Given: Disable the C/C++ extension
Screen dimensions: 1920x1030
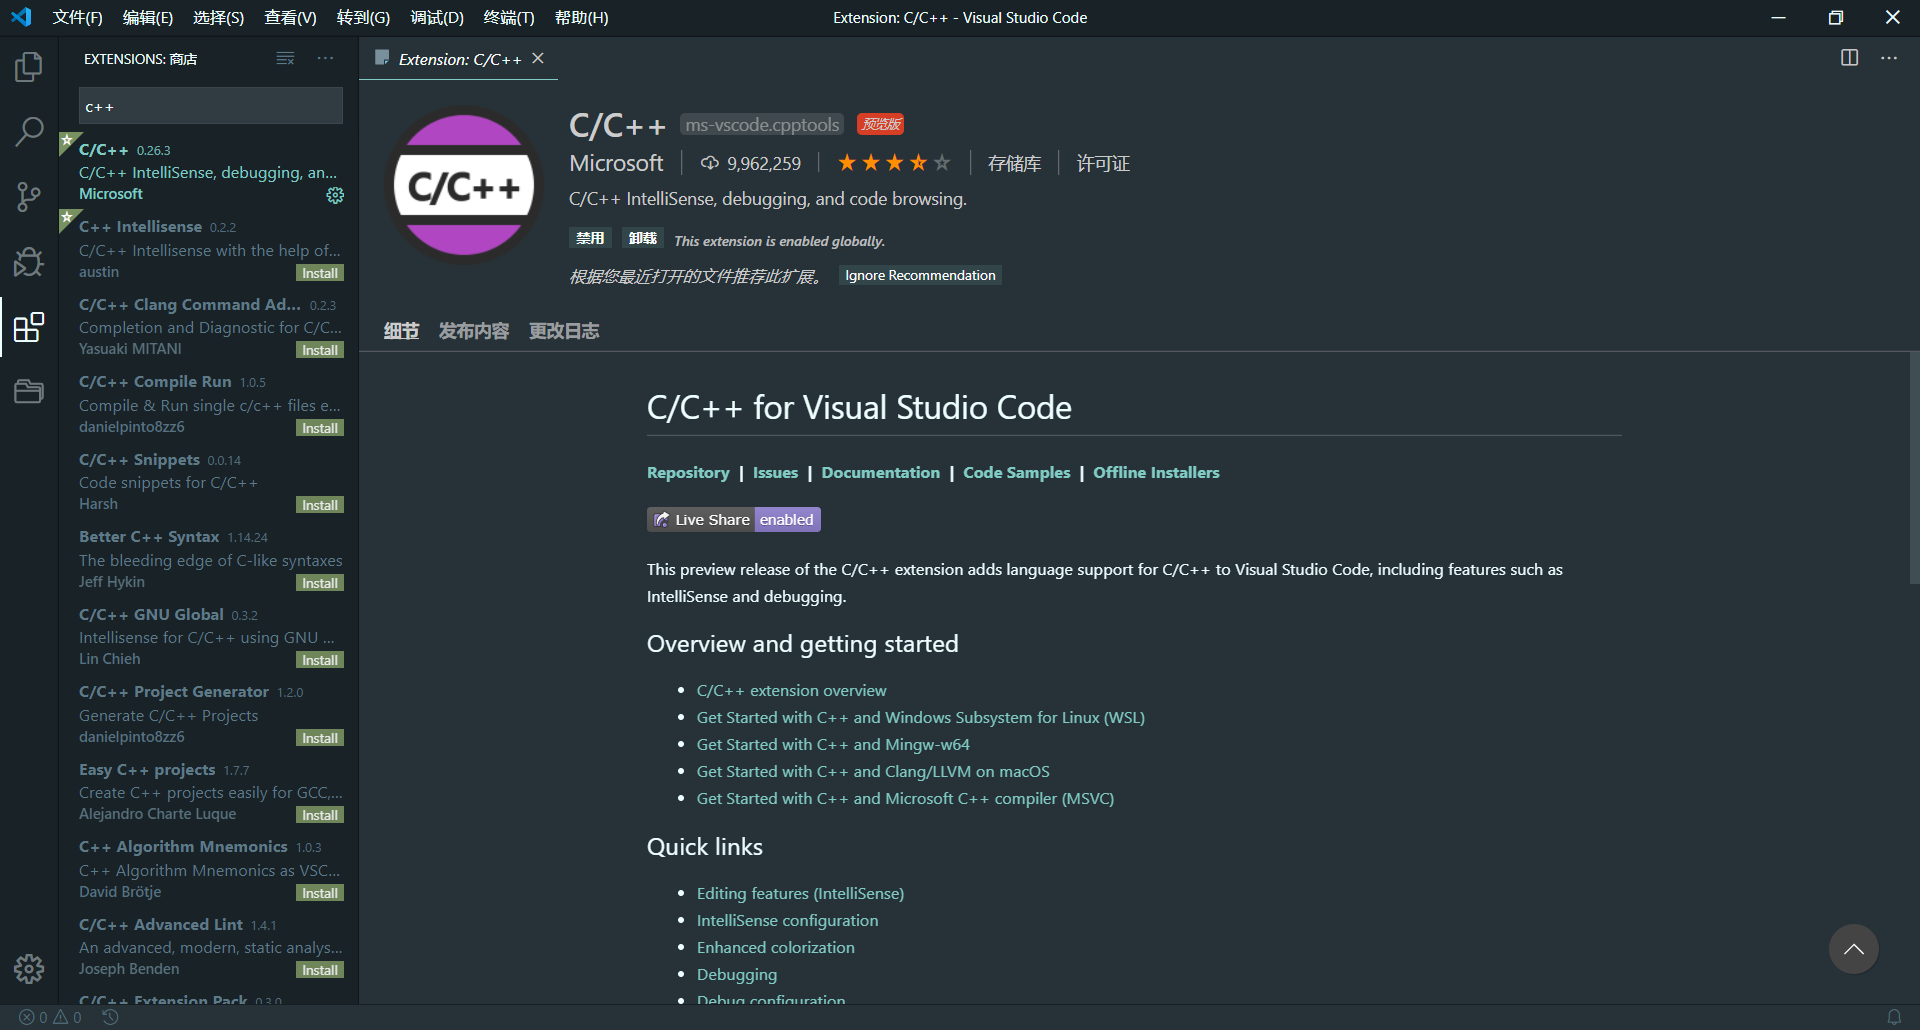Looking at the screenshot, I should click(590, 238).
